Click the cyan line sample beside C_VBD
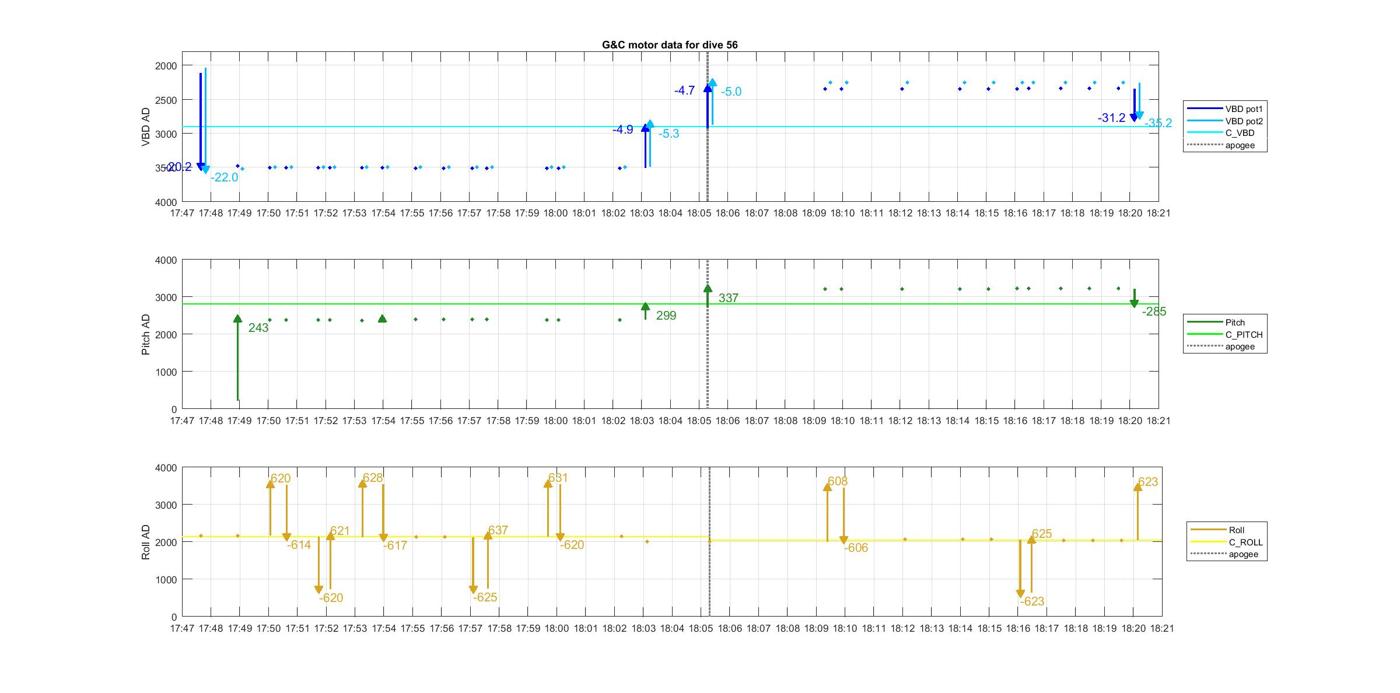Screen dimensions: 1400x693 click(1204, 133)
